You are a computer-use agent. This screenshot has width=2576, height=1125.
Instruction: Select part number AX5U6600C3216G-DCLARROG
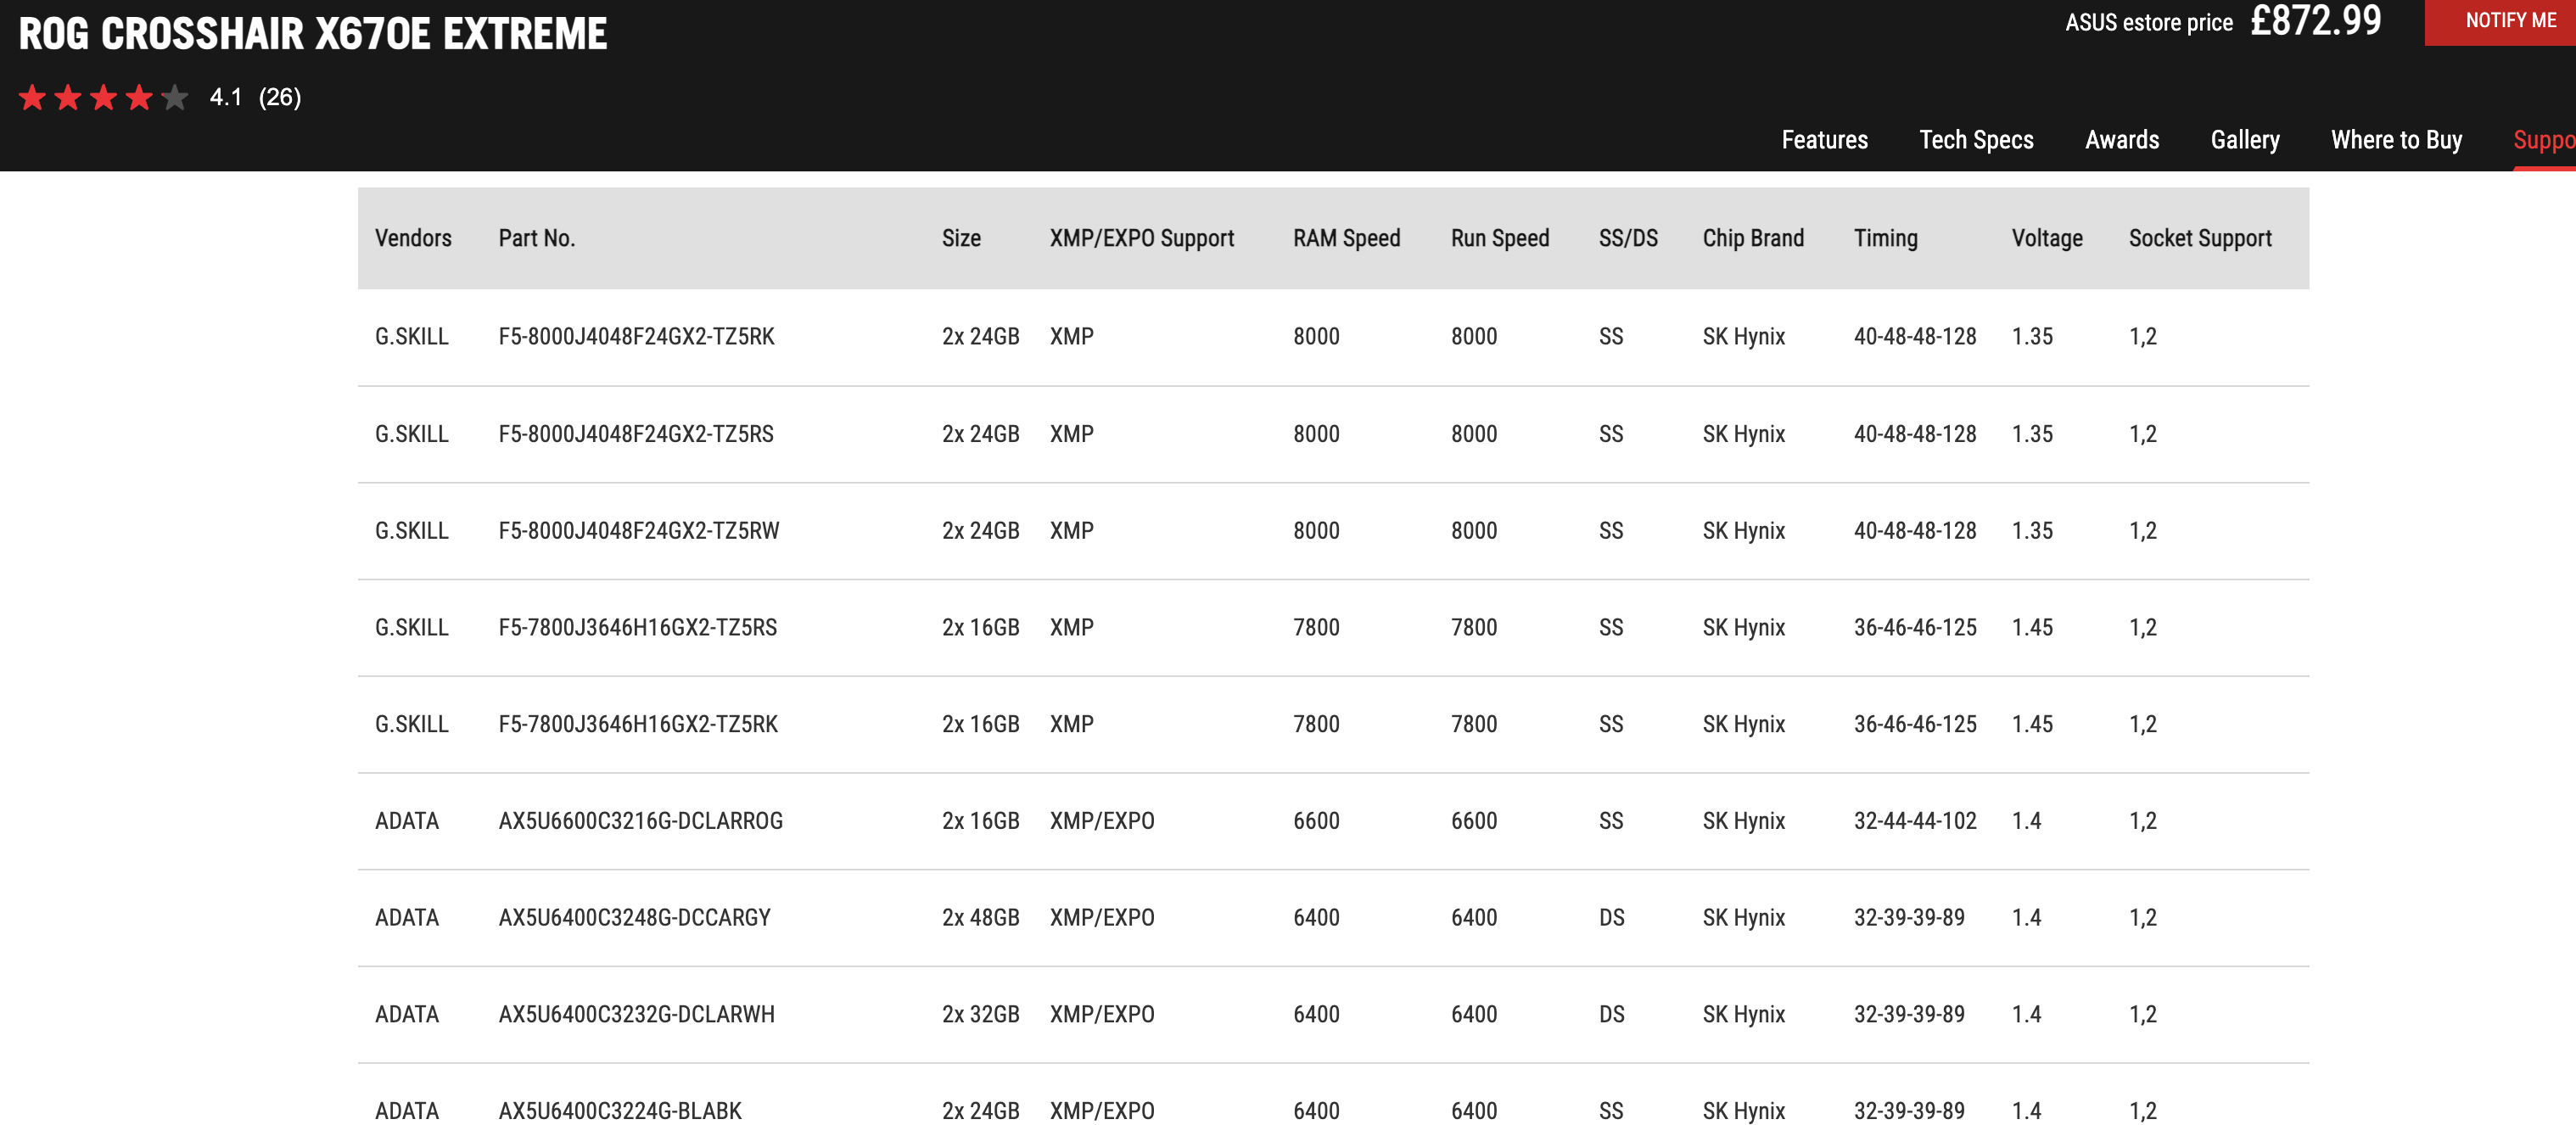click(x=640, y=821)
